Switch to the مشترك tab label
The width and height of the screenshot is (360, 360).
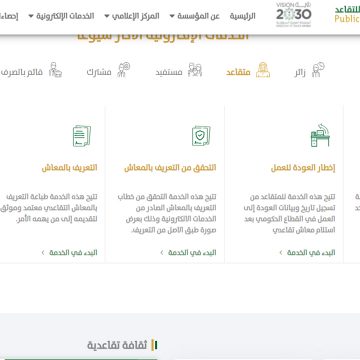99,72
